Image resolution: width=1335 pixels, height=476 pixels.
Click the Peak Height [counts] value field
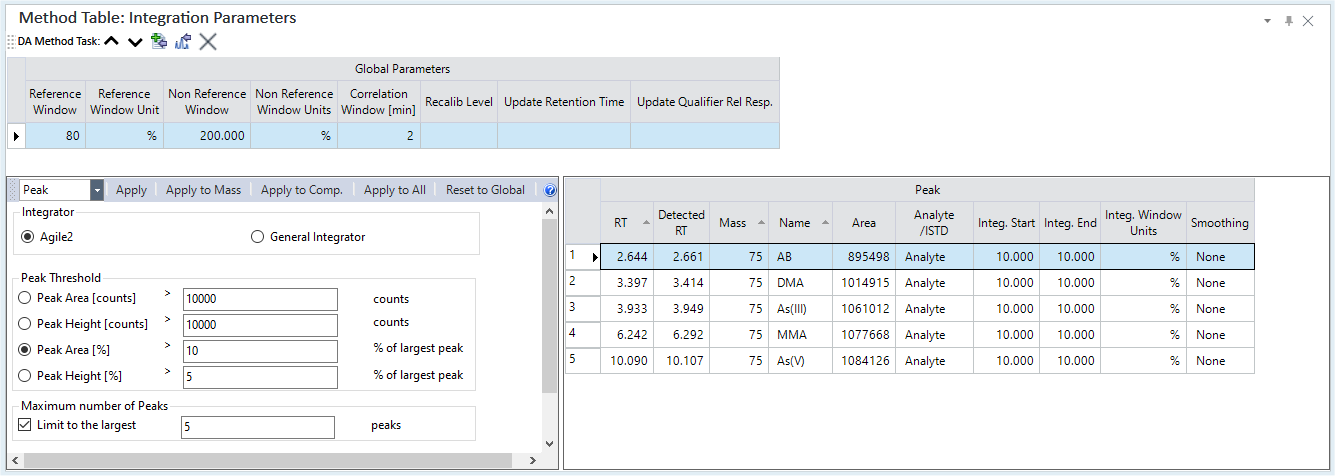pyautogui.click(x=260, y=325)
